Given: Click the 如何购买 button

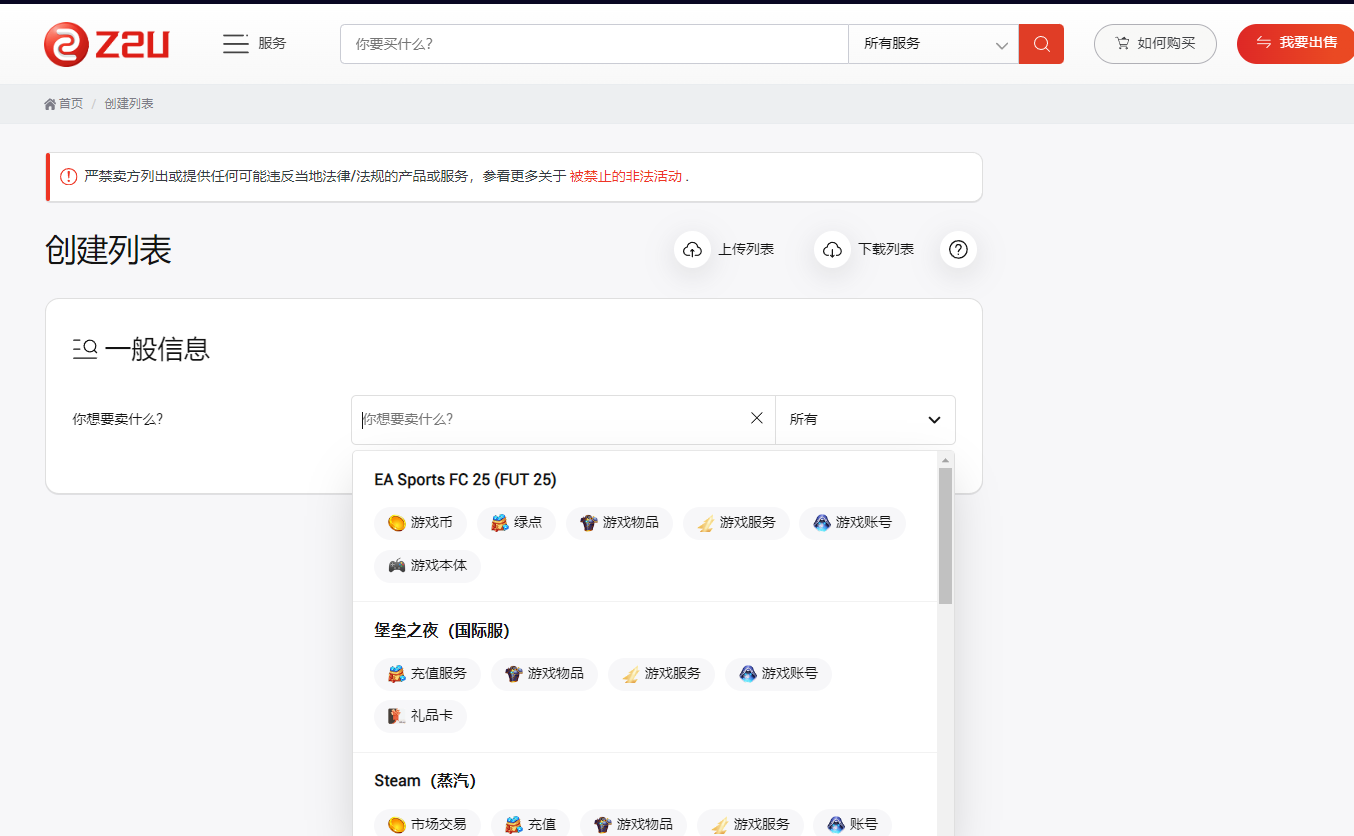Looking at the screenshot, I should tap(1155, 44).
